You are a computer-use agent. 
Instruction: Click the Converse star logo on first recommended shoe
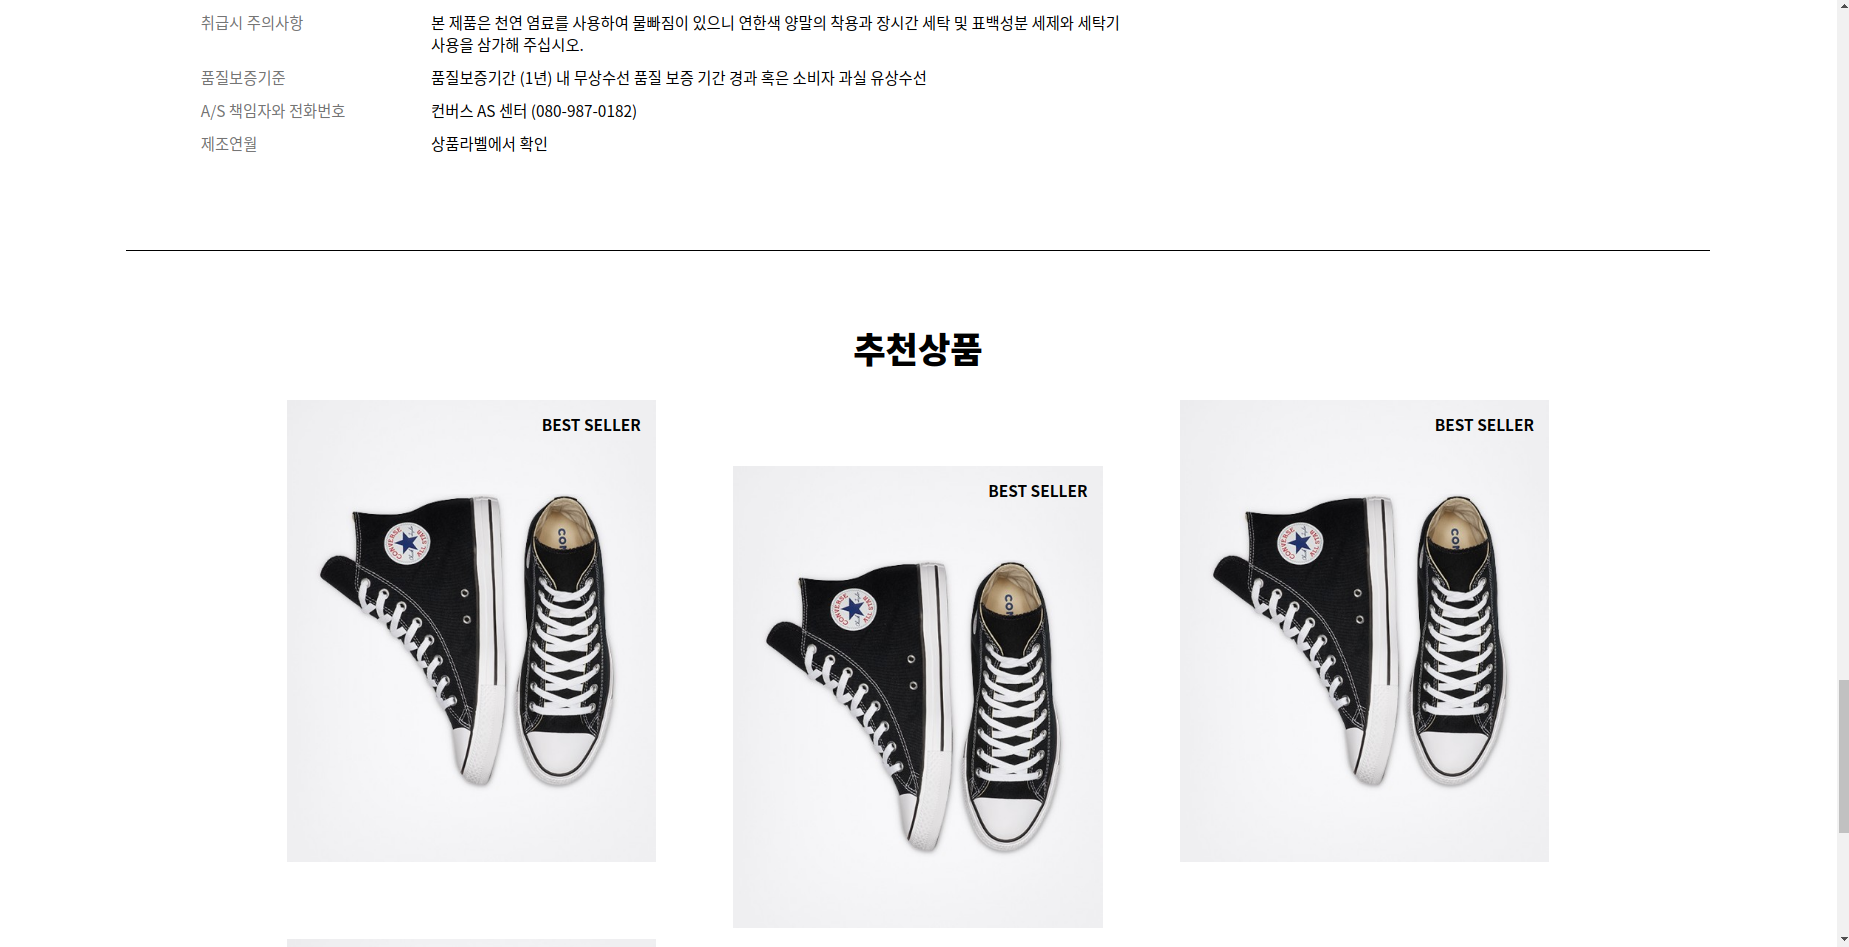408,543
